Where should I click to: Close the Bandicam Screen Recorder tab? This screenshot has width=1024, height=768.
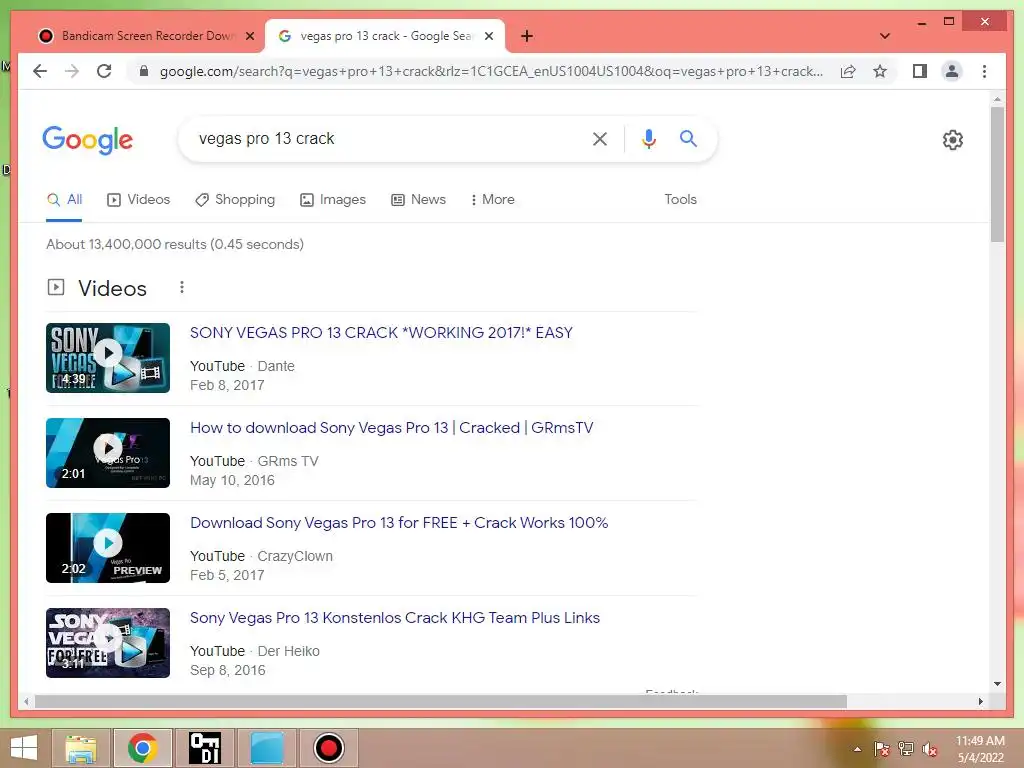249,36
